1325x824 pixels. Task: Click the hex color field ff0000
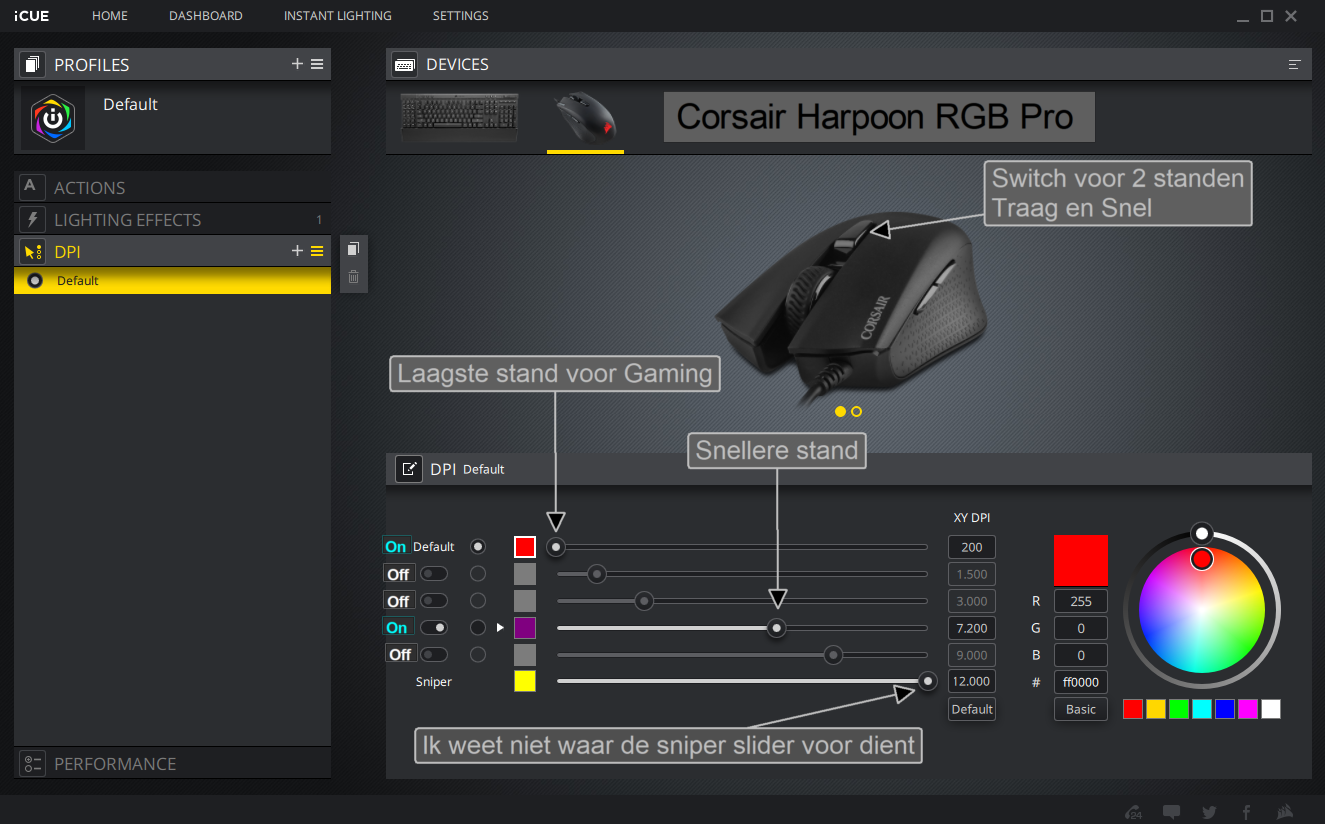click(x=1081, y=682)
